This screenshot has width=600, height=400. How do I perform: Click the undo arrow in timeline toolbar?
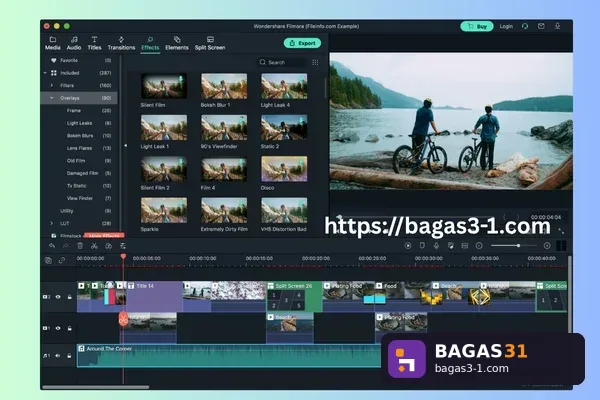52,246
